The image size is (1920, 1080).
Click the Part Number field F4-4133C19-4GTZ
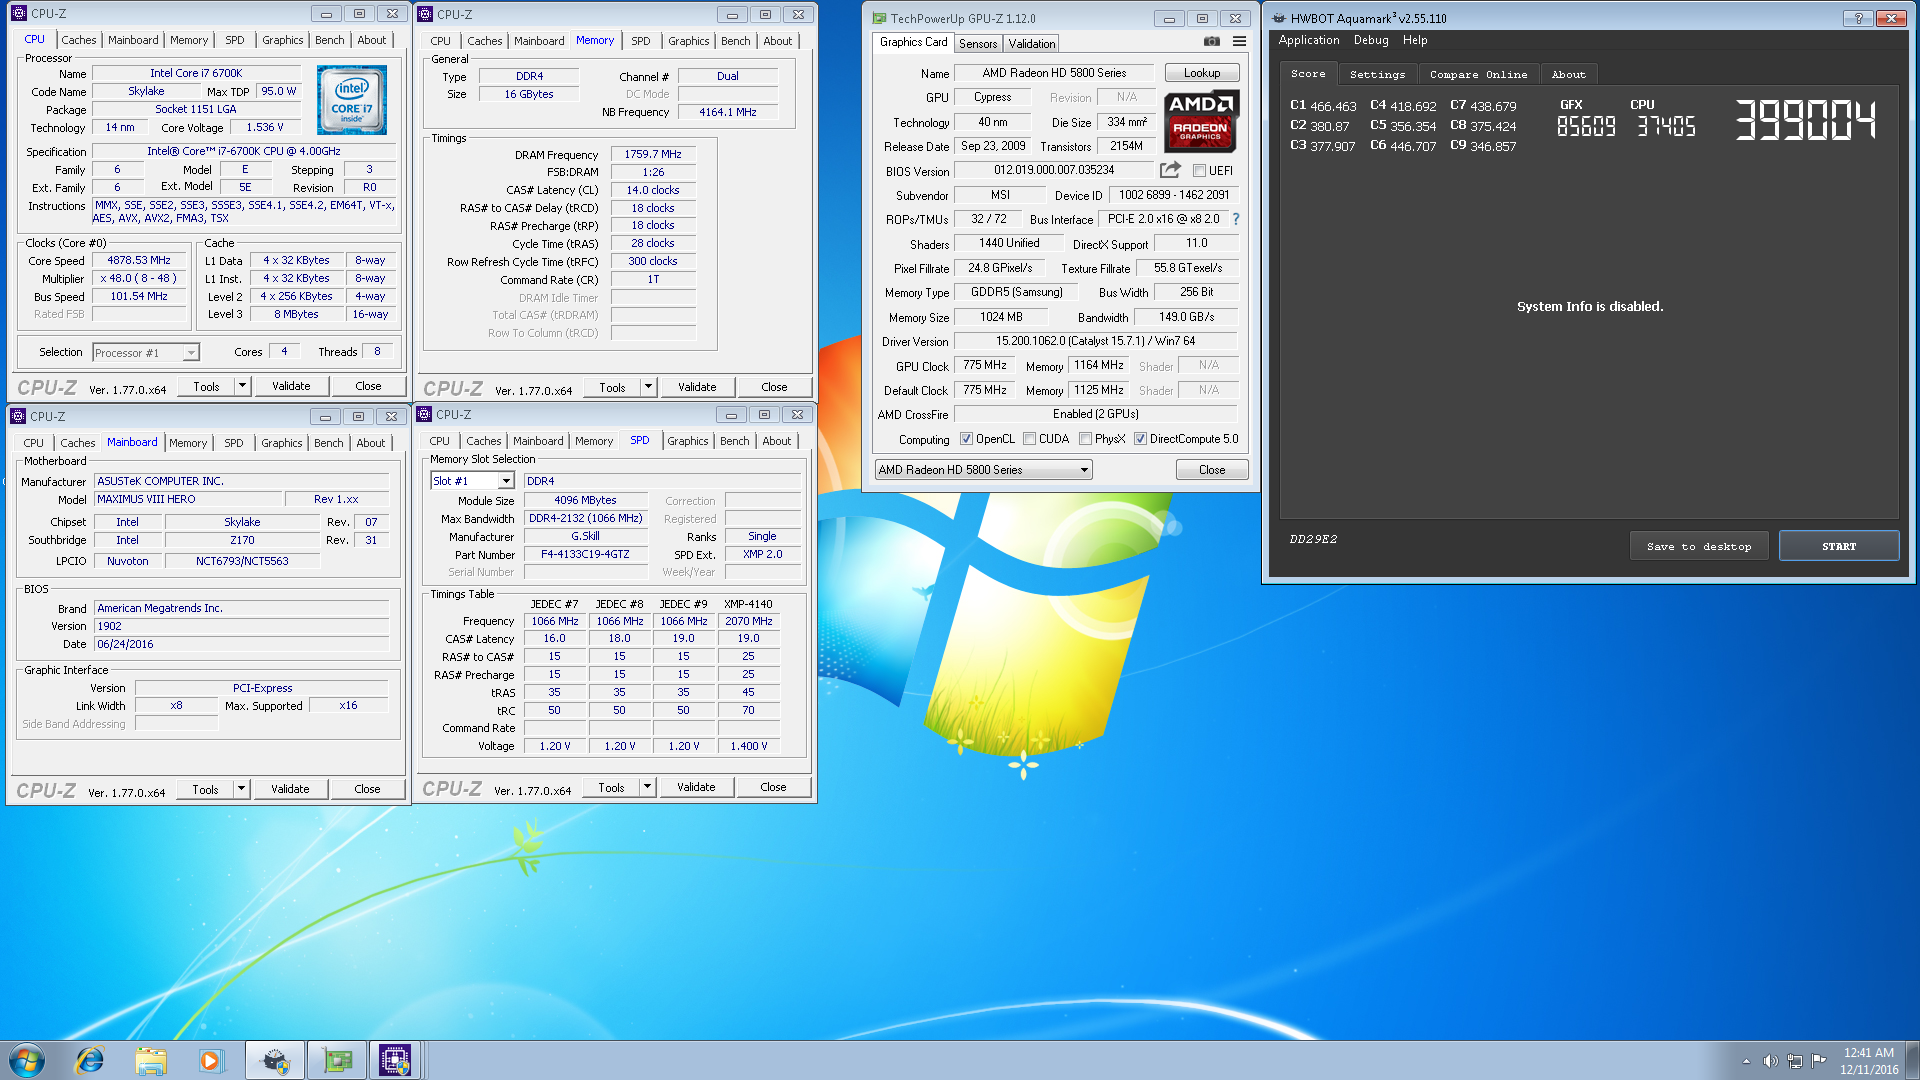pos(585,554)
